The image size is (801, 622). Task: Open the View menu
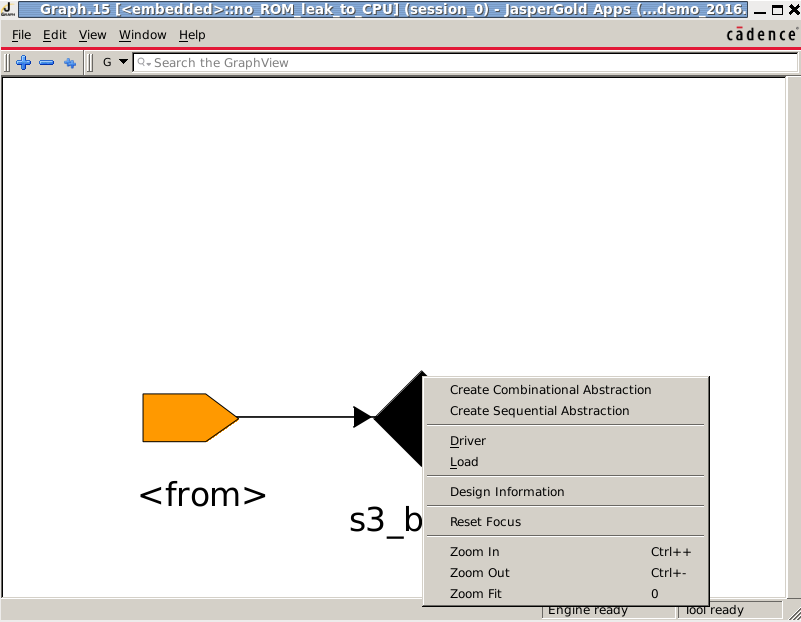coord(92,35)
